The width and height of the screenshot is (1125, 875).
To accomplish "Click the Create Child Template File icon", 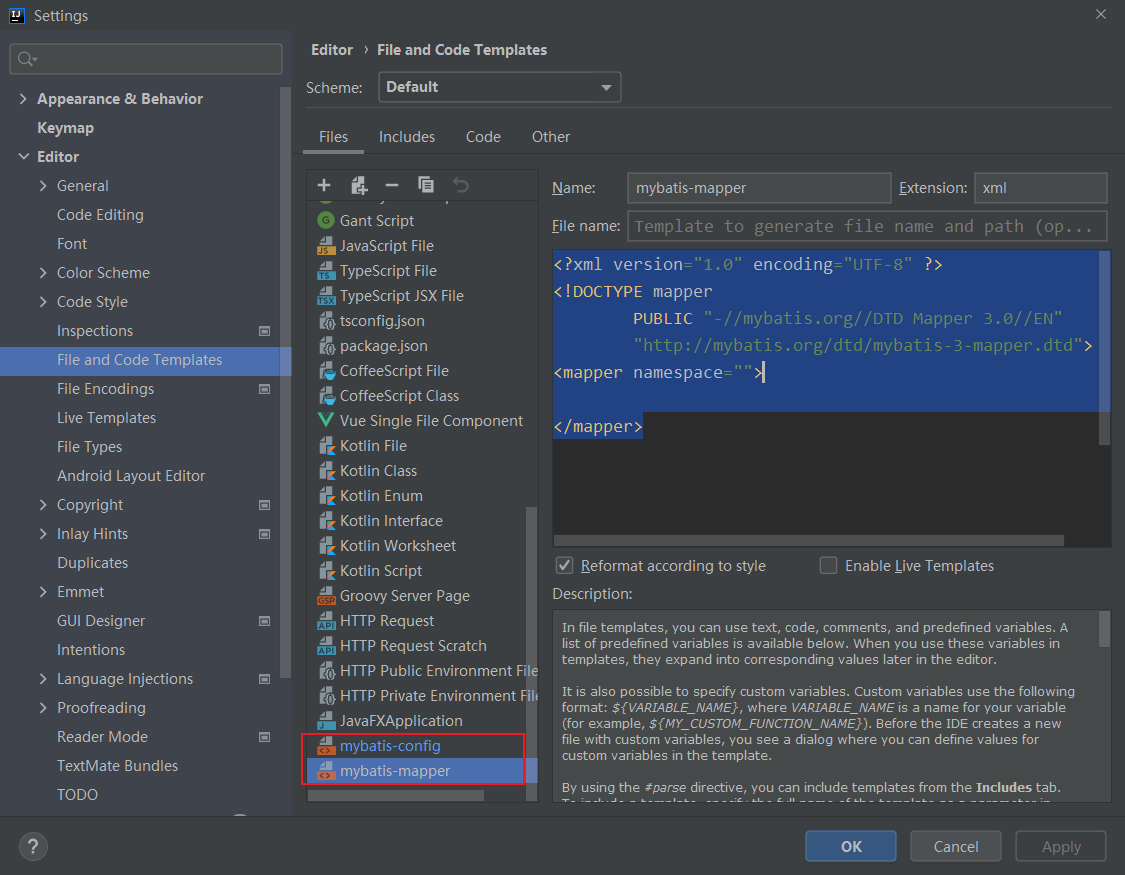I will click(359, 186).
